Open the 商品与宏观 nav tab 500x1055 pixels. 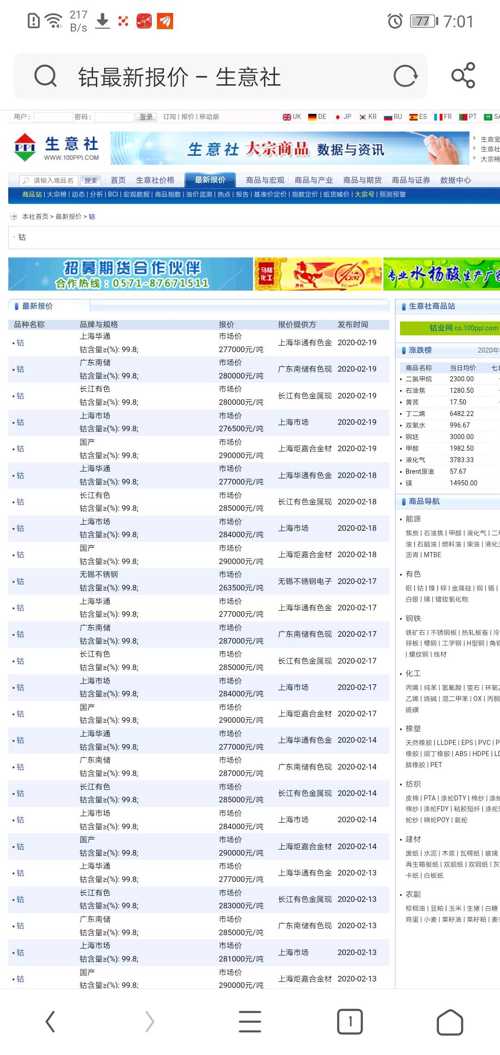[265, 180]
